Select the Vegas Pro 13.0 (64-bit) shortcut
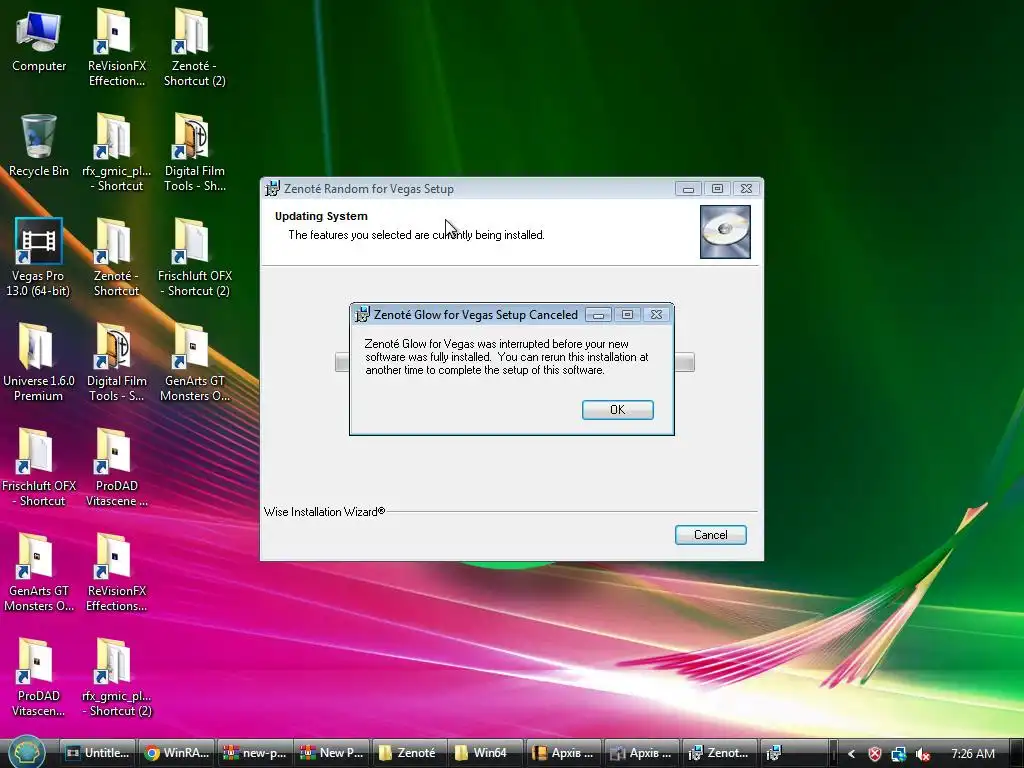This screenshot has width=1024, height=768. coord(38,257)
